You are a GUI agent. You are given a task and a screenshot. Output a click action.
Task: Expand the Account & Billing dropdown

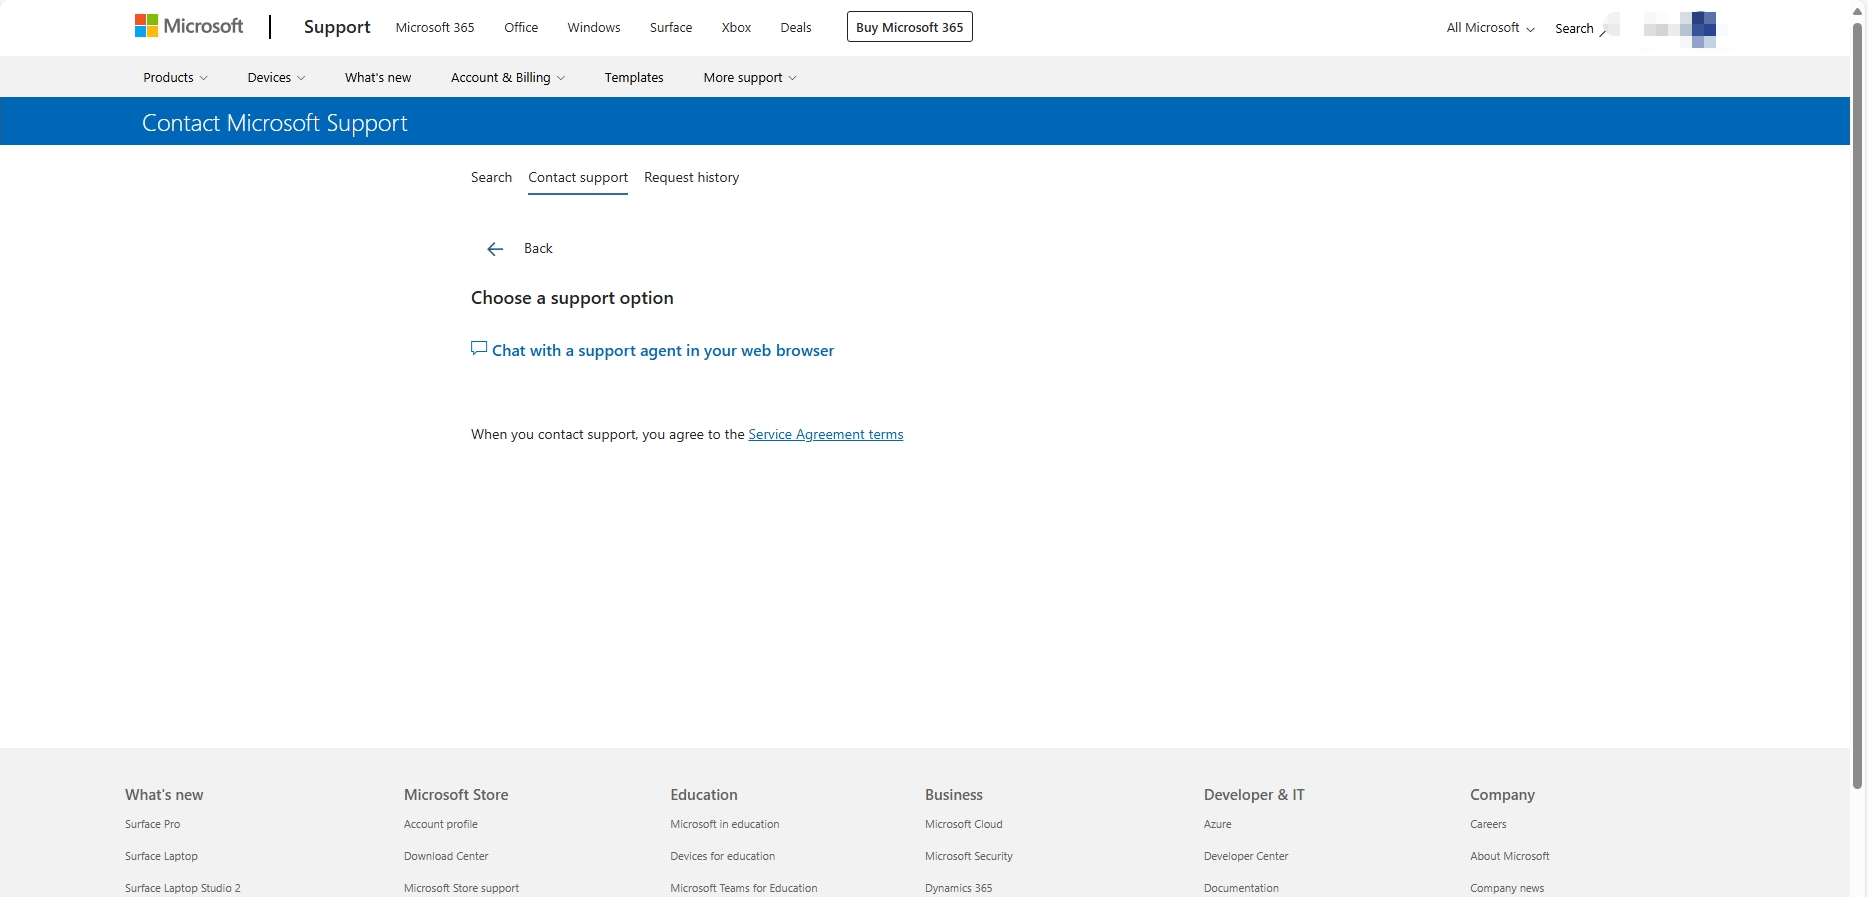point(508,77)
